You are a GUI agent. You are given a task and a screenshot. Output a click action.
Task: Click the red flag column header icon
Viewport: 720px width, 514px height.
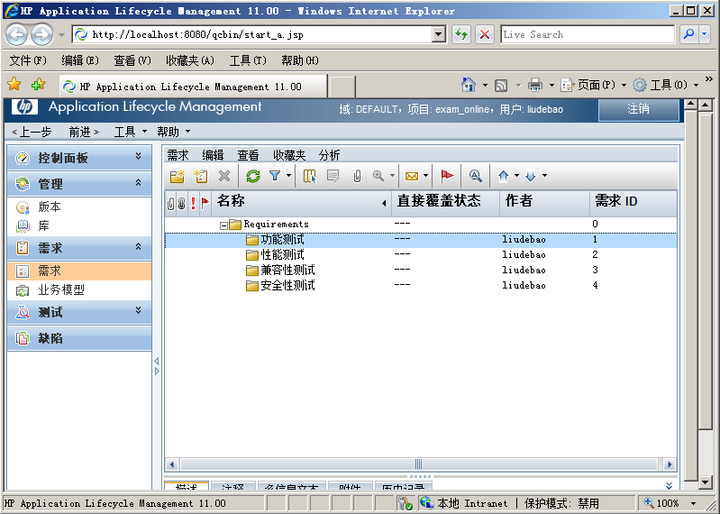[x=205, y=203]
